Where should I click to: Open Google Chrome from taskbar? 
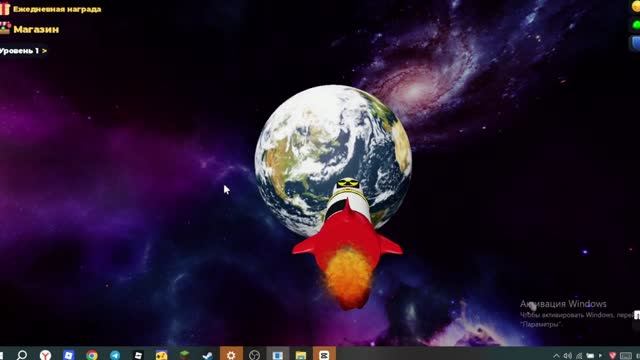tap(92, 355)
